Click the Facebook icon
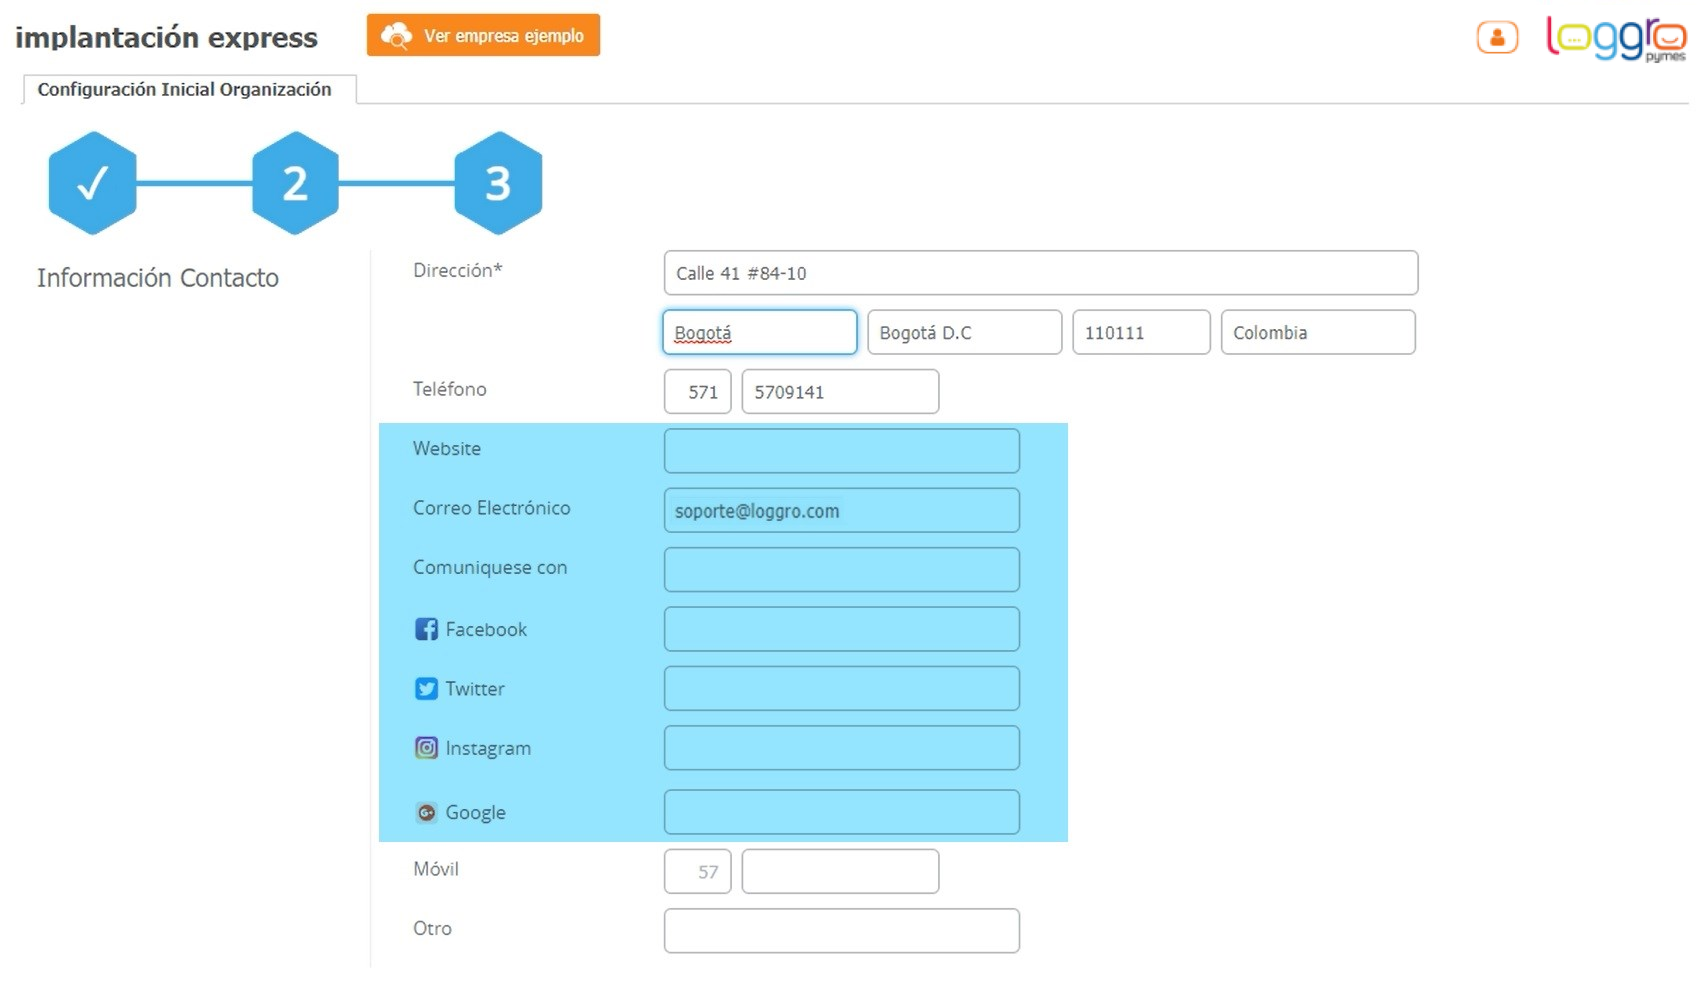This screenshot has width=1705, height=1002. 426,629
